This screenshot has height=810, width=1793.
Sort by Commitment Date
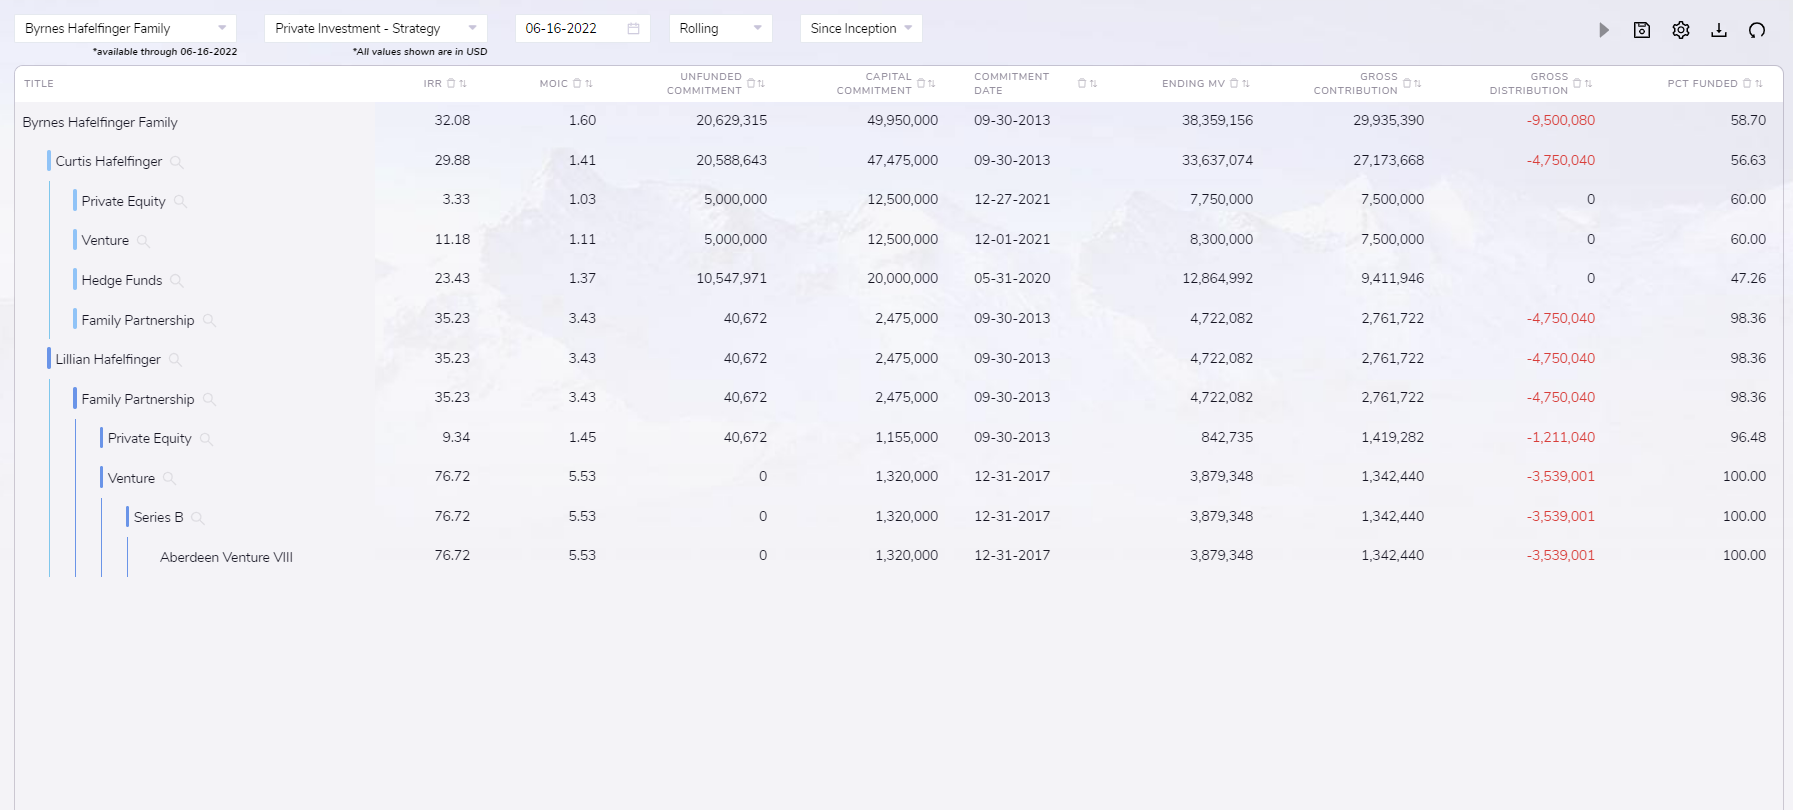coord(1093,84)
